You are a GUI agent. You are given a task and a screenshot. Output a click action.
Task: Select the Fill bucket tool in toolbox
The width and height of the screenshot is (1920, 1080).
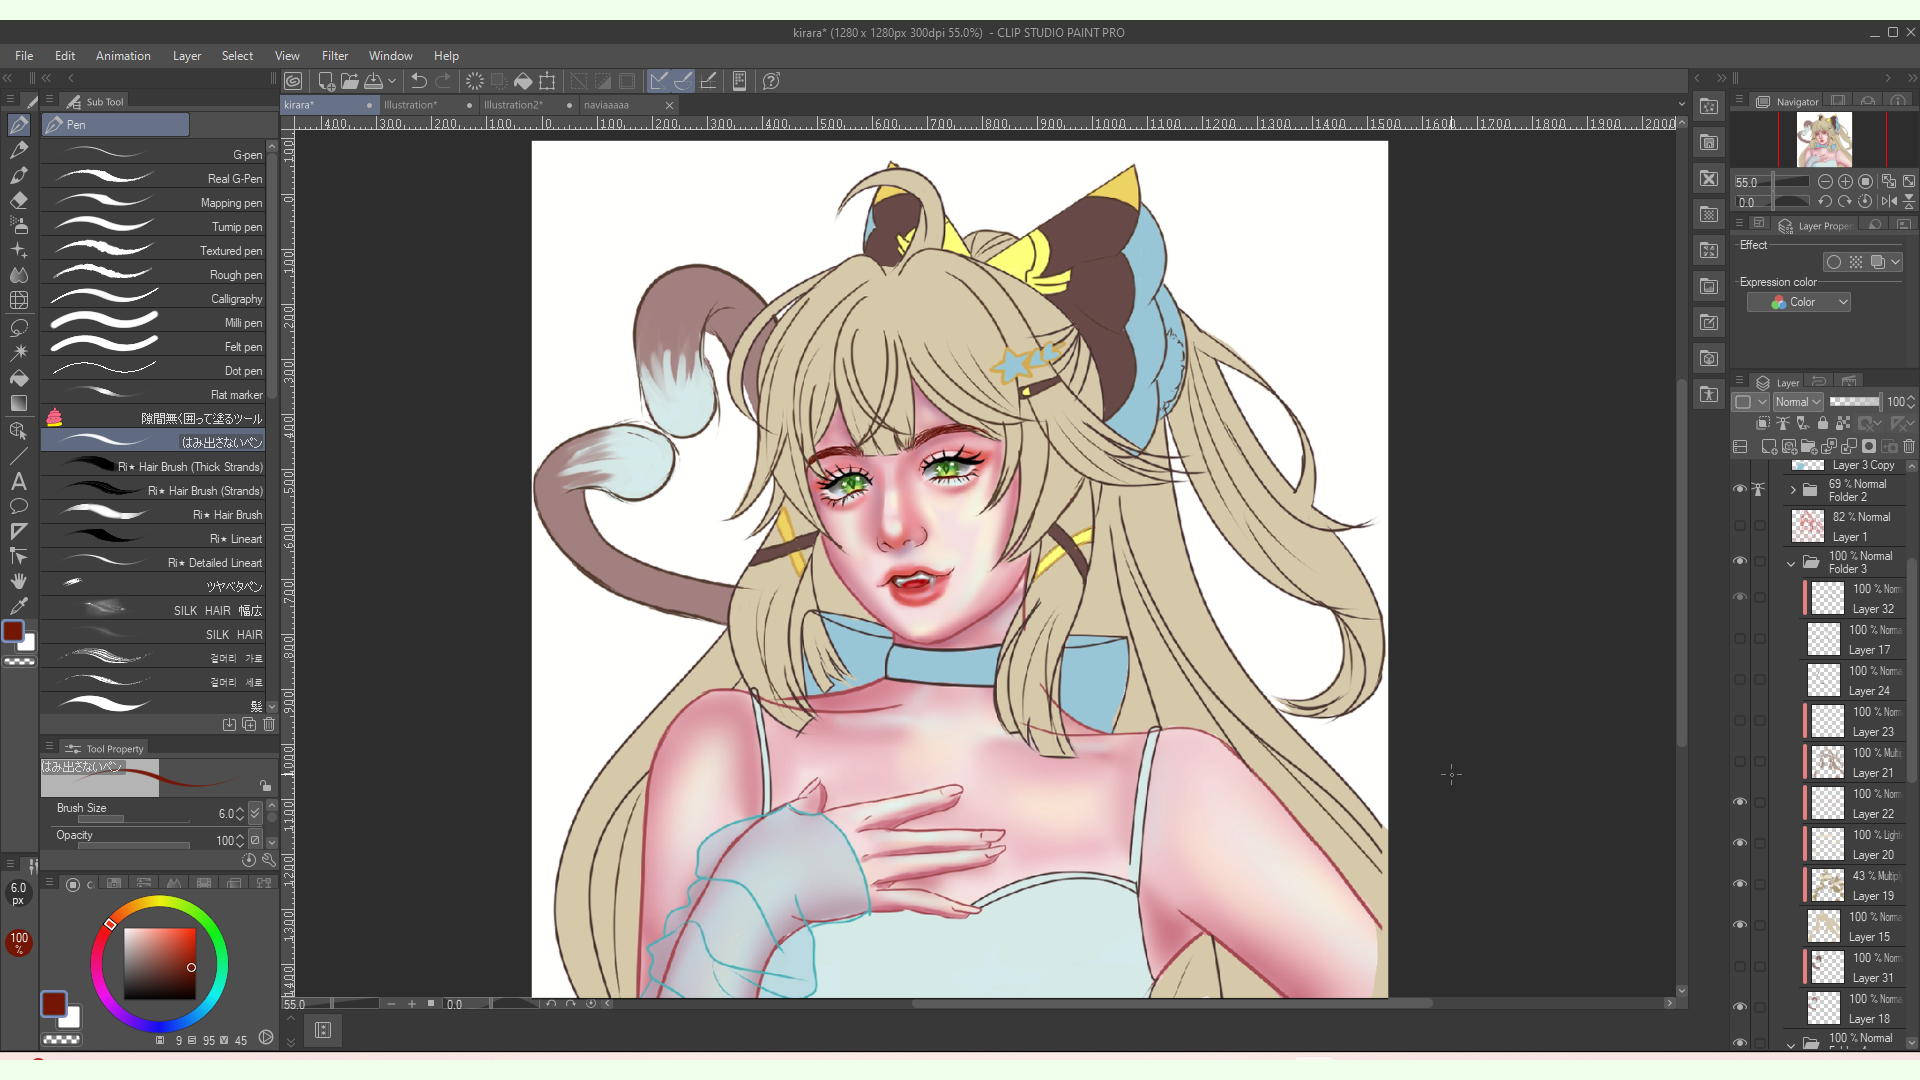pos(18,378)
